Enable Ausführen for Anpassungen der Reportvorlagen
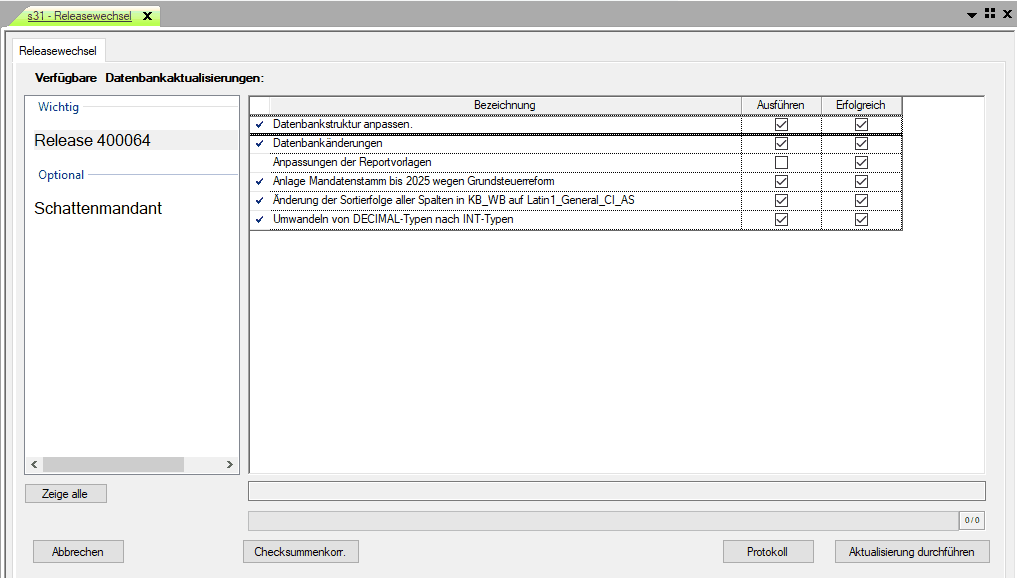The image size is (1017, 578). (781, 163)
